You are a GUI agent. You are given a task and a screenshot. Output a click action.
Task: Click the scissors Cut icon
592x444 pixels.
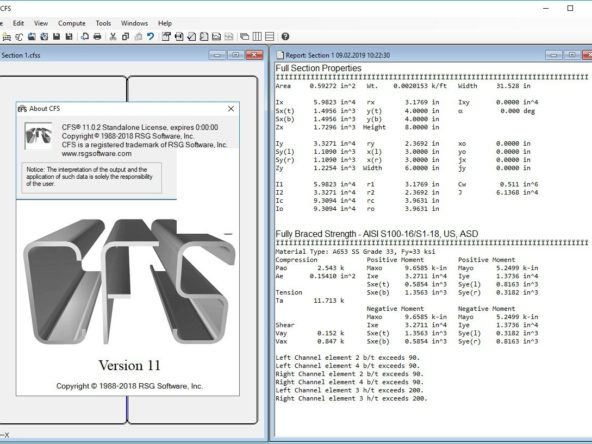point(113,37)
